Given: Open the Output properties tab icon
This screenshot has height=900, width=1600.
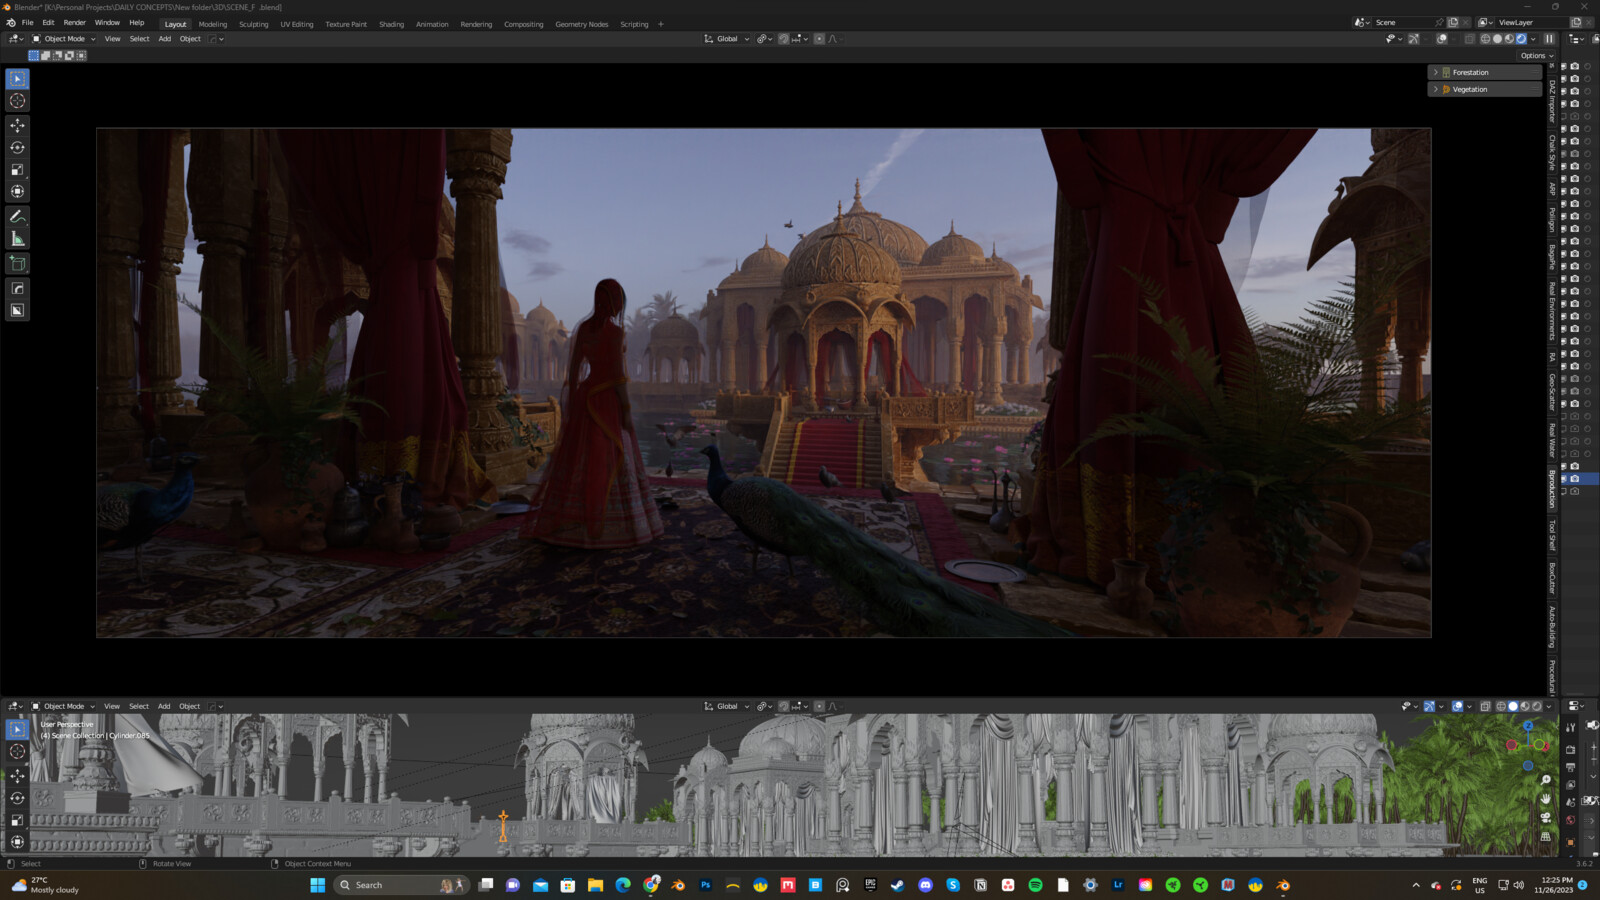Looking at the screenshot, I should [1570, 767].
